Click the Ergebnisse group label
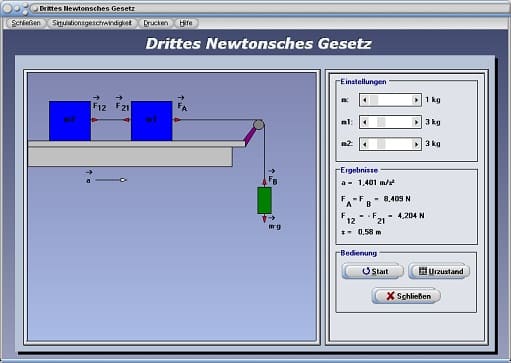The height and width of the screenshot is (363, 511). [x=359, y=170]
